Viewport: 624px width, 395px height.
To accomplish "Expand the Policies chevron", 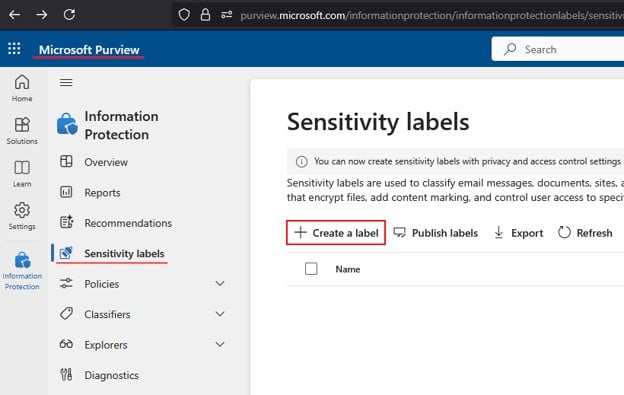I will pyautogui.click(x=220, y=284).
